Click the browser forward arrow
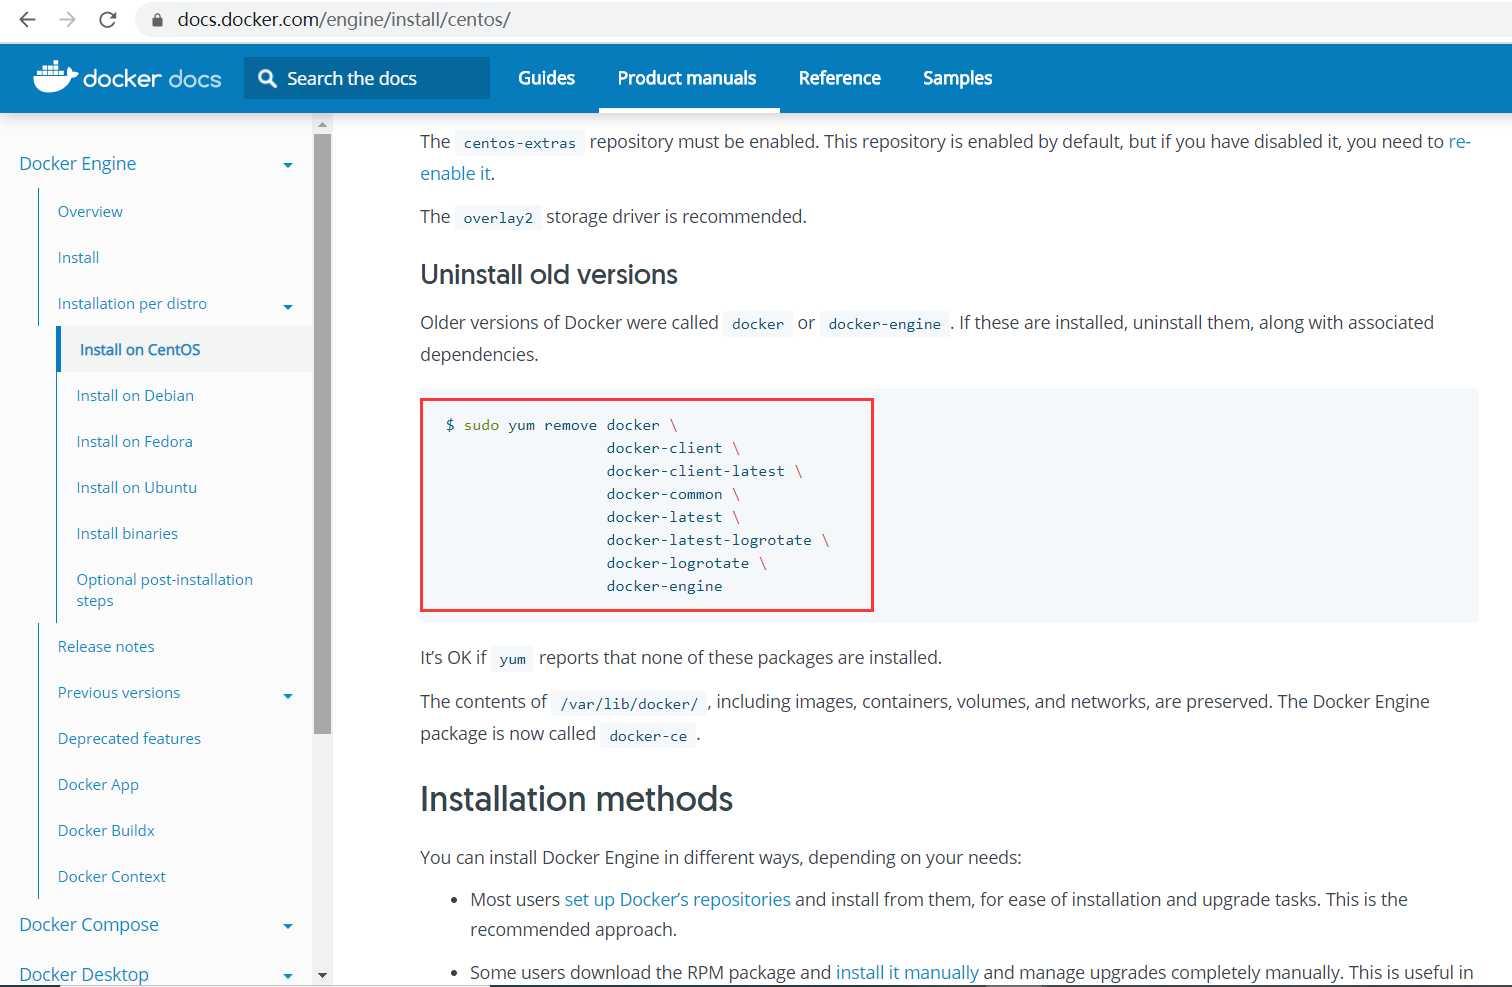 [67, 19]
